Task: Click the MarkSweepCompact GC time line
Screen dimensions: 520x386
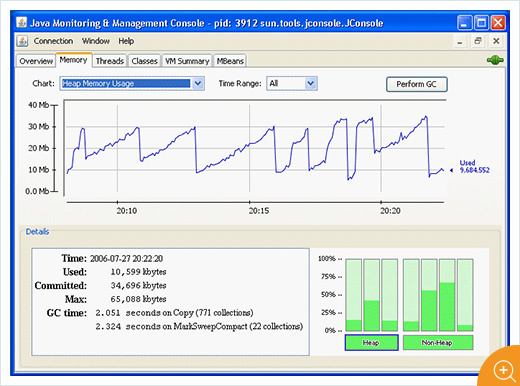Action: [199, 326]
